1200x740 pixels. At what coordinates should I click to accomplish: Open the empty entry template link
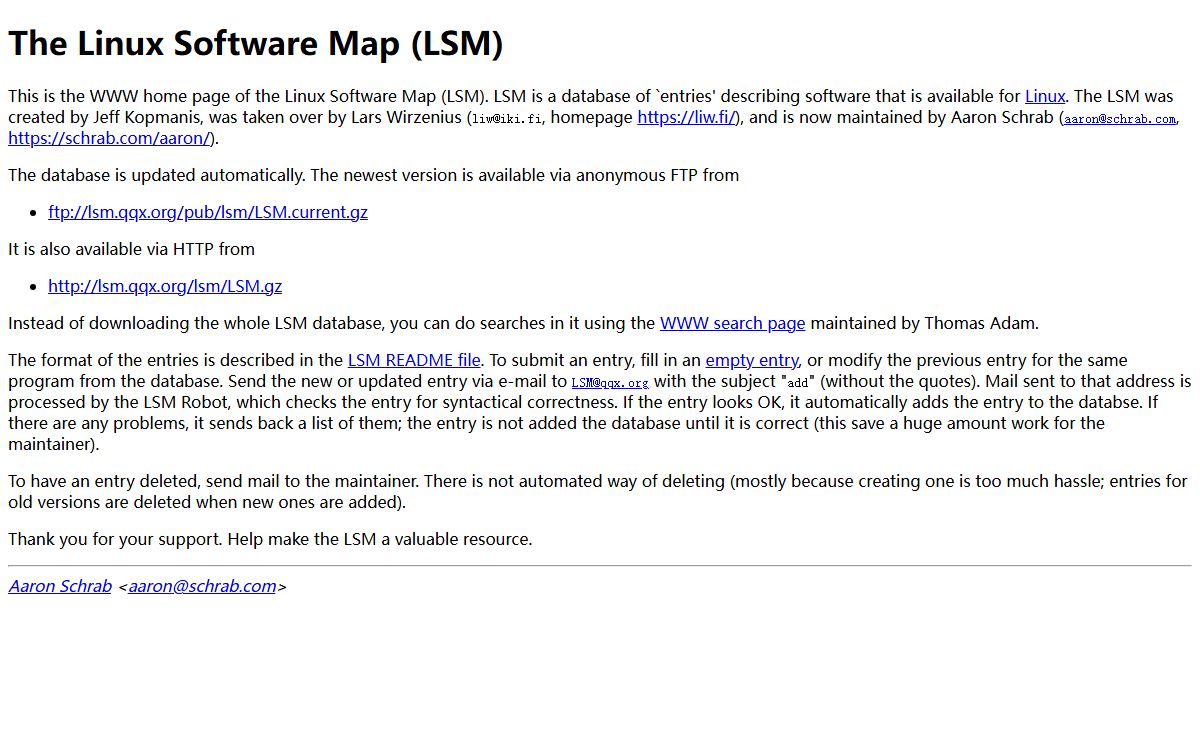tap(751, 360)
